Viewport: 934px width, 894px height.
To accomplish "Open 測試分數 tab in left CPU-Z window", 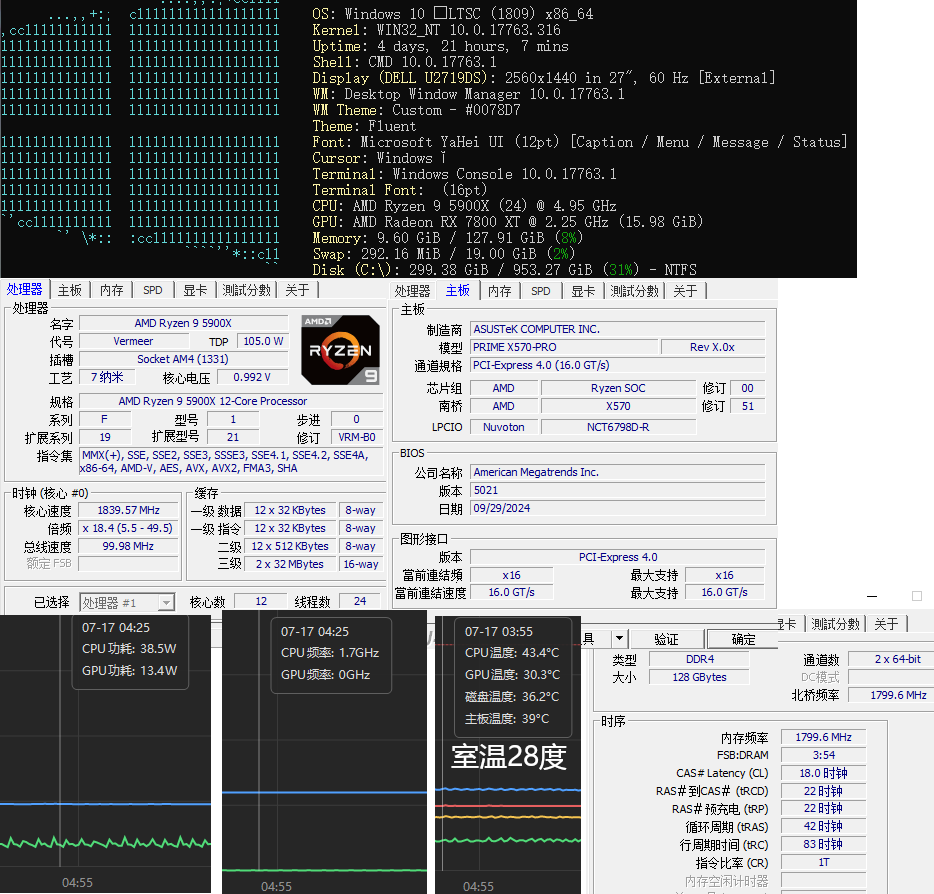I will pos(247,290).
